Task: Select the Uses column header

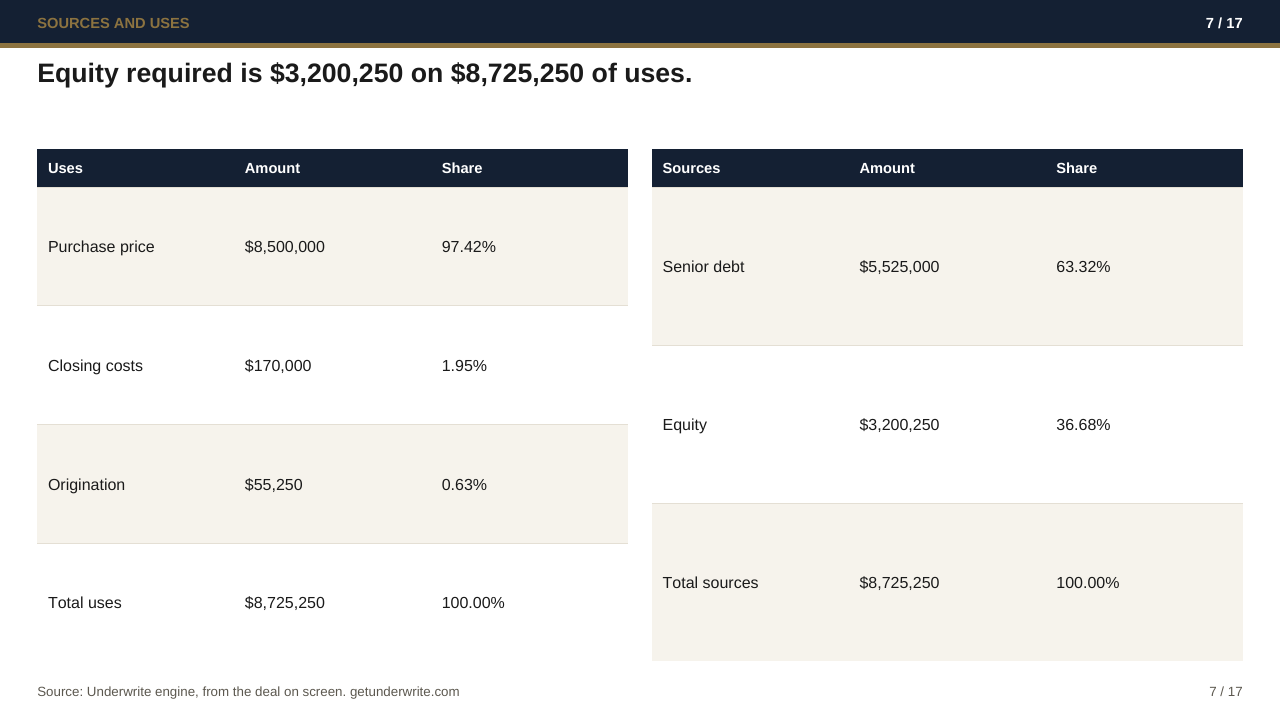Action: click(x=65, y=168)
